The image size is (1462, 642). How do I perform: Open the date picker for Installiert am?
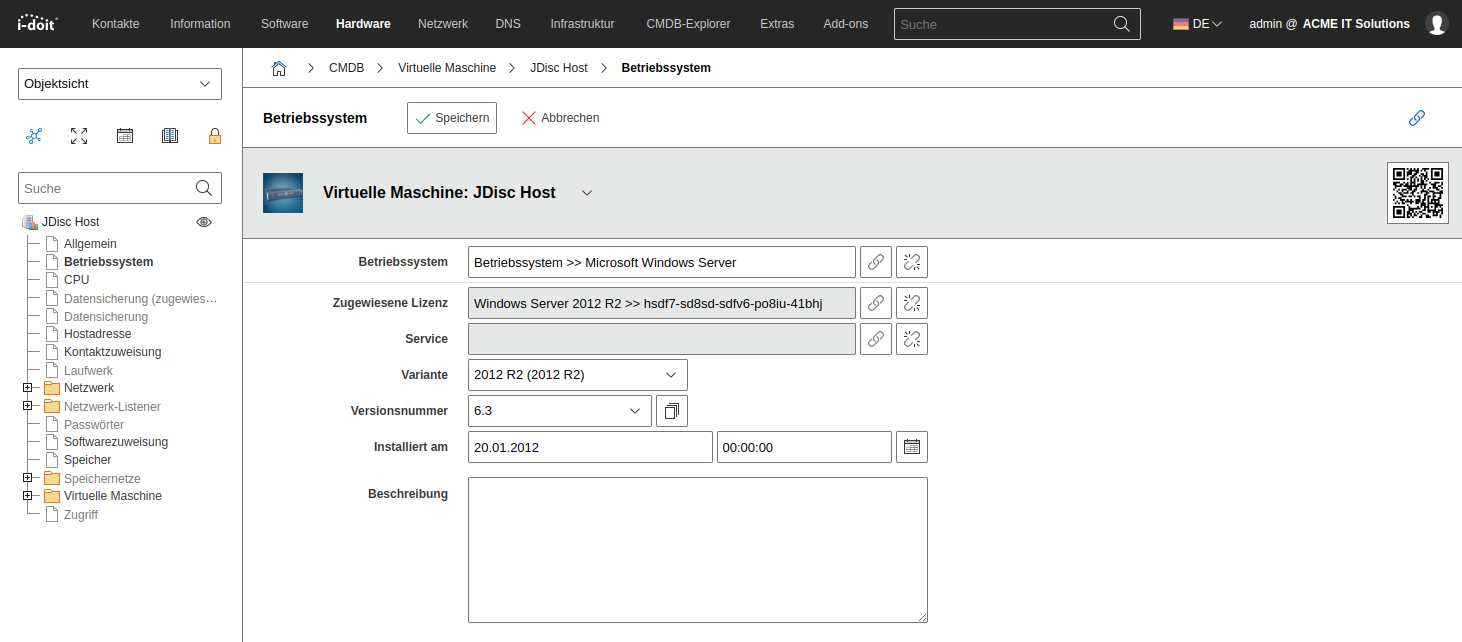912,447
